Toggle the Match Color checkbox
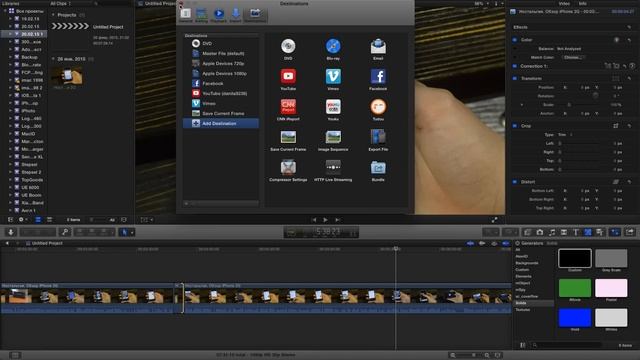640x360 pixels. click(515, 58)
